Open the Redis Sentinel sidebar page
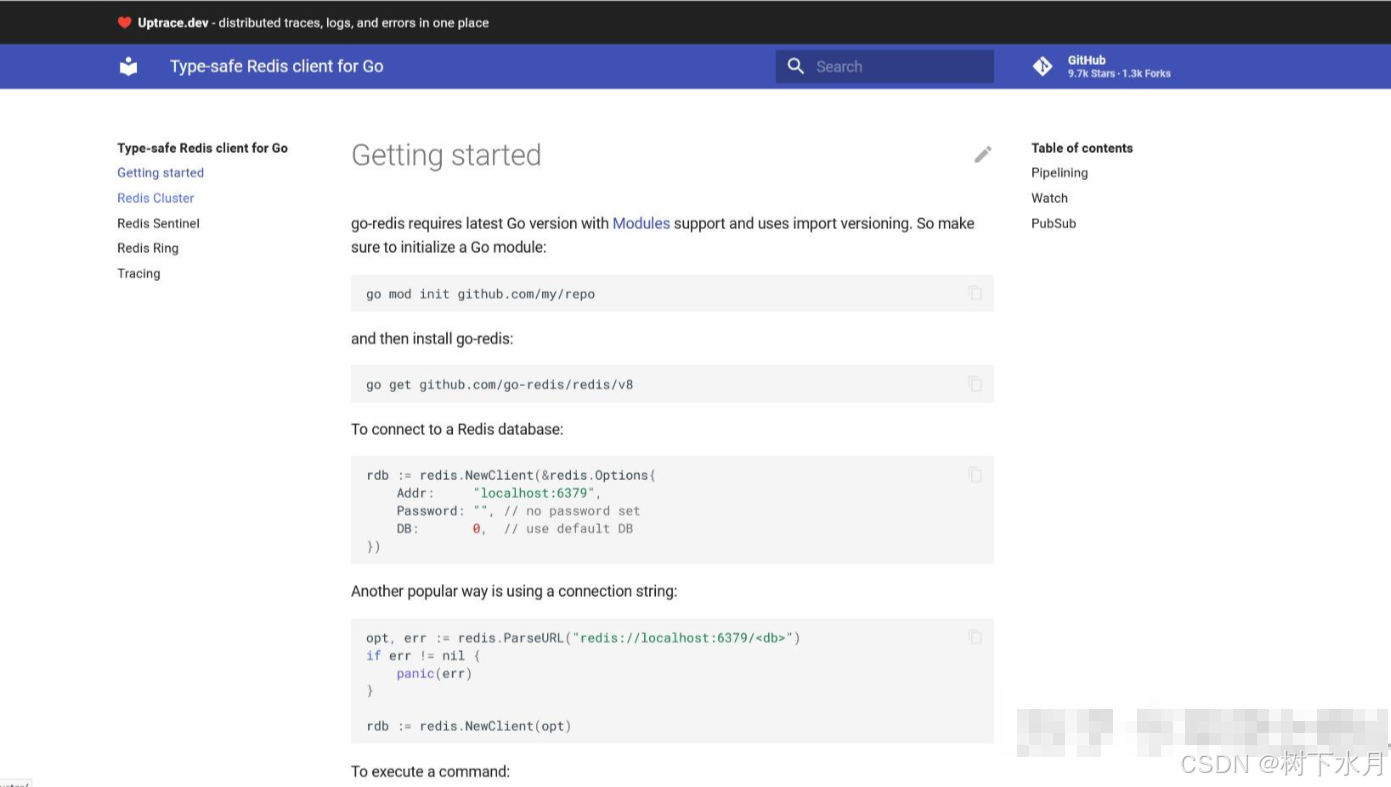The image size is (1391, 787). click(x=158, y=223)
